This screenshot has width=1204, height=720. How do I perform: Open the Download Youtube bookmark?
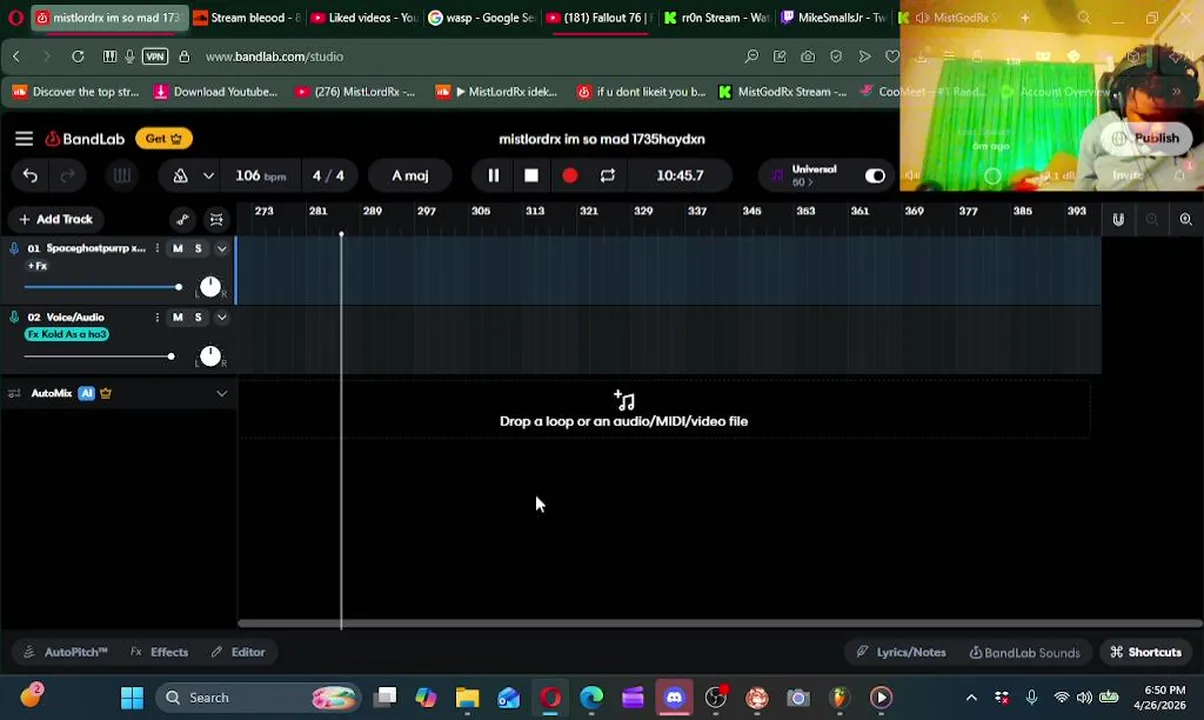tap(216, 92)
